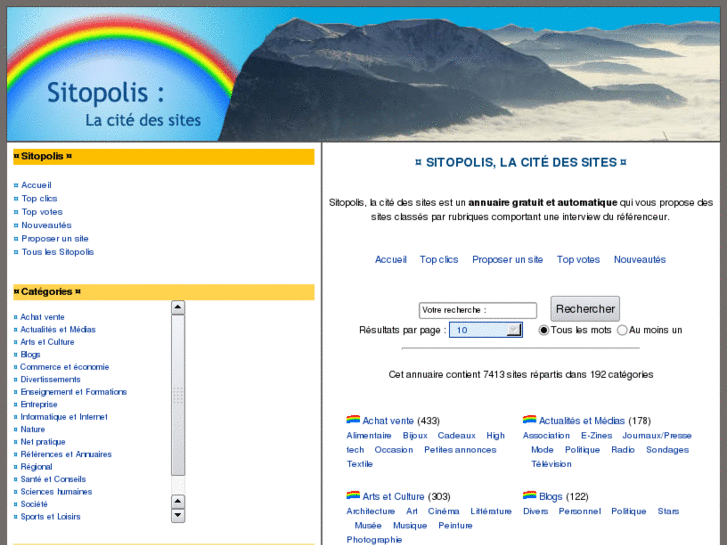
Task: Open 'Informatique et Internet' sidebar category
Action: tap(64, 417)
